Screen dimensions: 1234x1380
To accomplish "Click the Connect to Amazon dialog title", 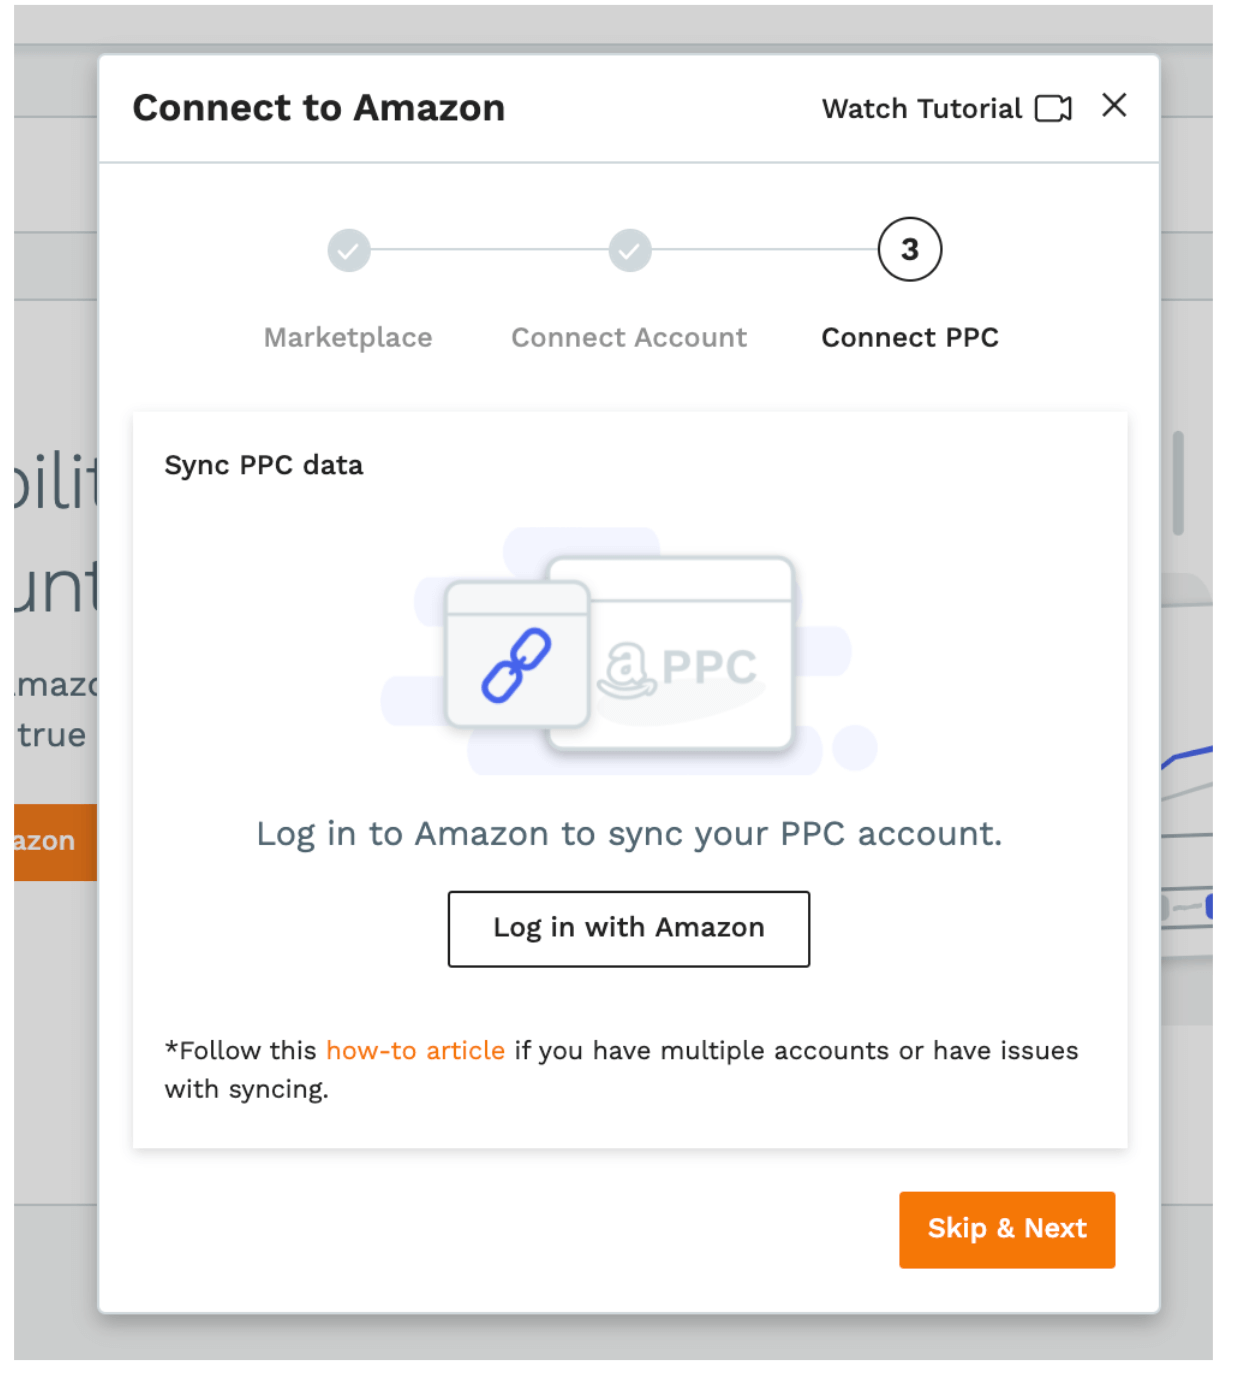I will point(319,108).
